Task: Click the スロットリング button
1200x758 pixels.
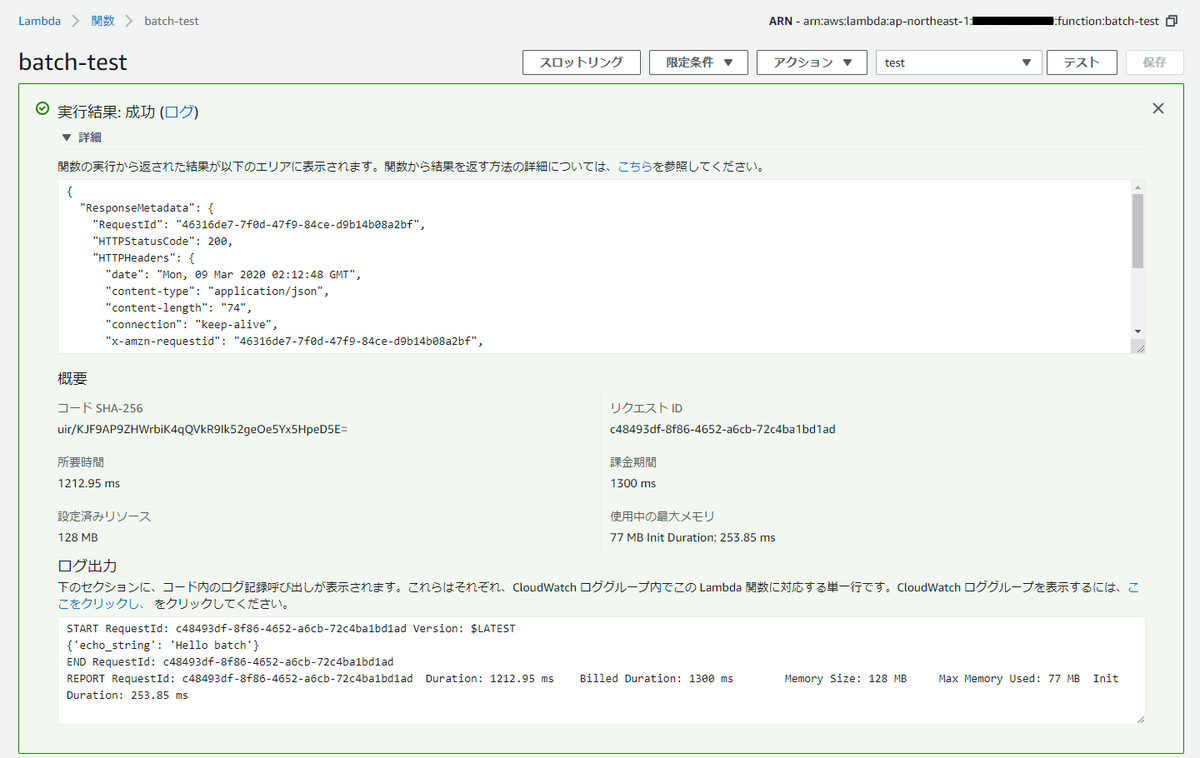Action: tap(581, 62)
